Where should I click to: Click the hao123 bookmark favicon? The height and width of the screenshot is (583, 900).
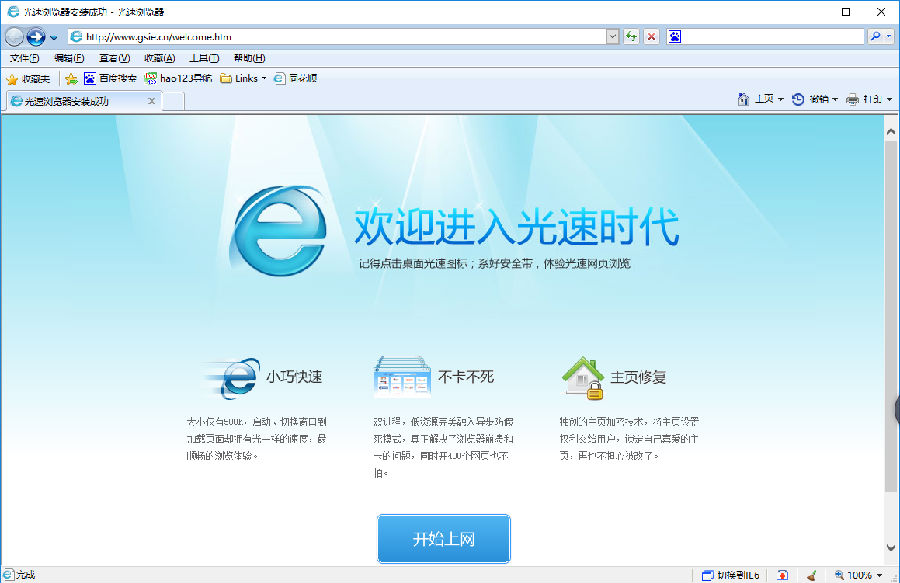[x=151, y=78]
